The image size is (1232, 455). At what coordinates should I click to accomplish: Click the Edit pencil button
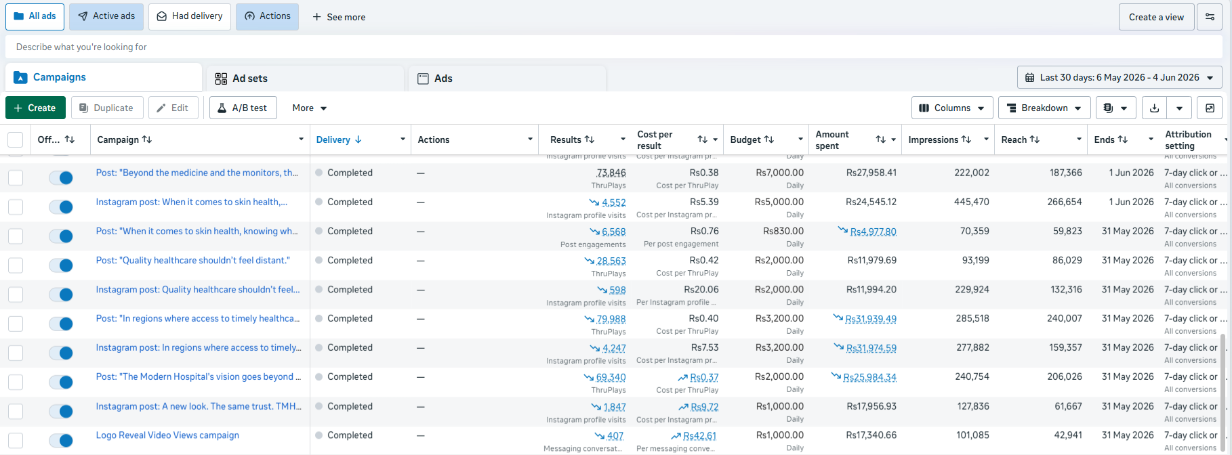tap(172, 108)
